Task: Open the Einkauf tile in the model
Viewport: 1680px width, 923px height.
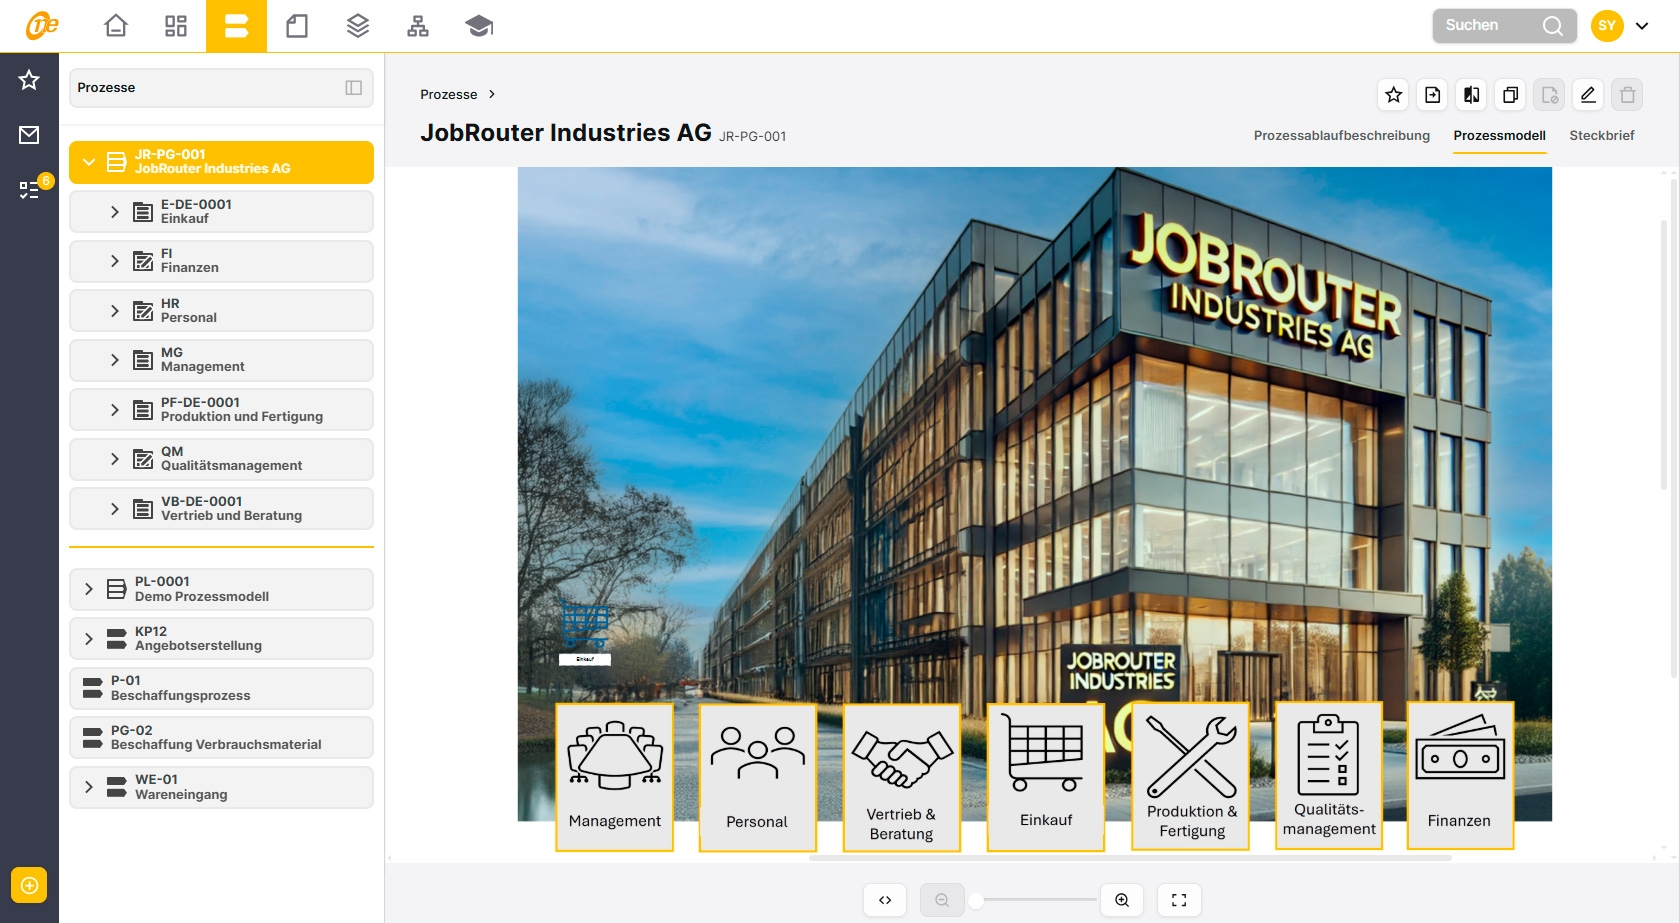Action: 1046,777
